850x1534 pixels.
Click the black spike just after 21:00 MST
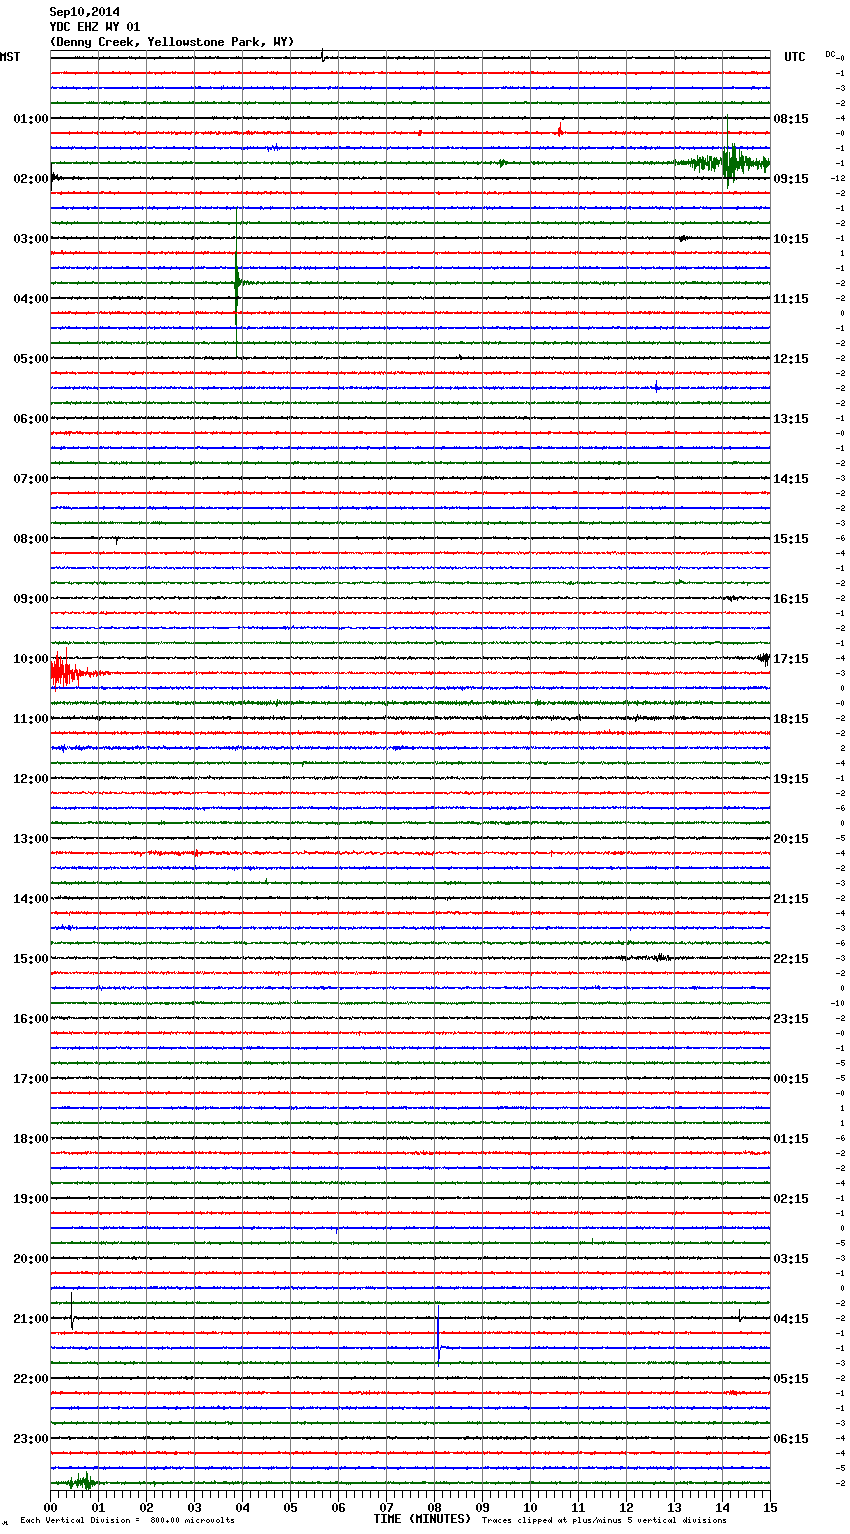72,1311
